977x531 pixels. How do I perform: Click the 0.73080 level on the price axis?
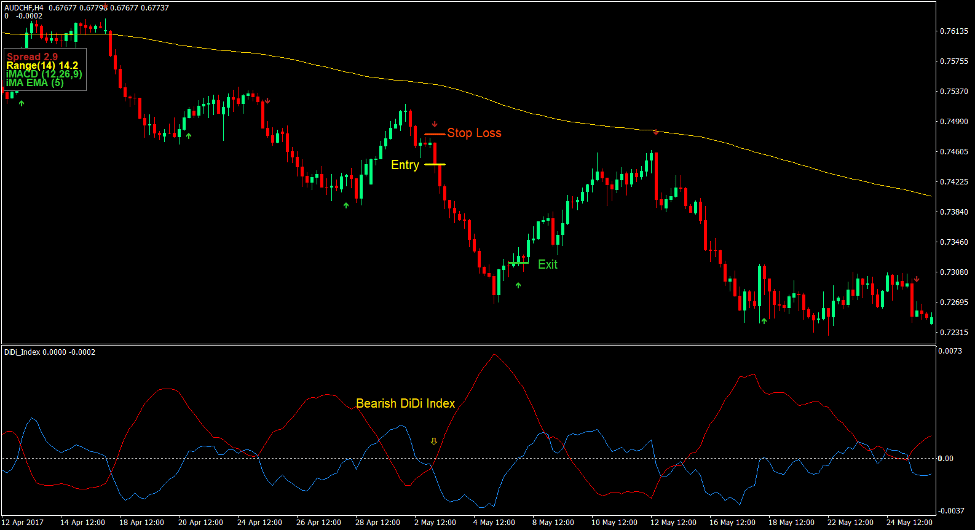click(x=953, y=272)
